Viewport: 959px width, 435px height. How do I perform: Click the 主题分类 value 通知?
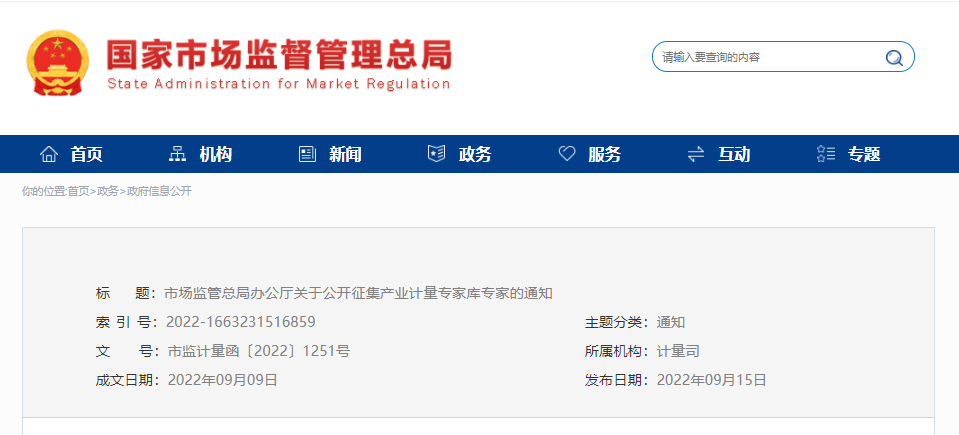[x=671, y=322]
